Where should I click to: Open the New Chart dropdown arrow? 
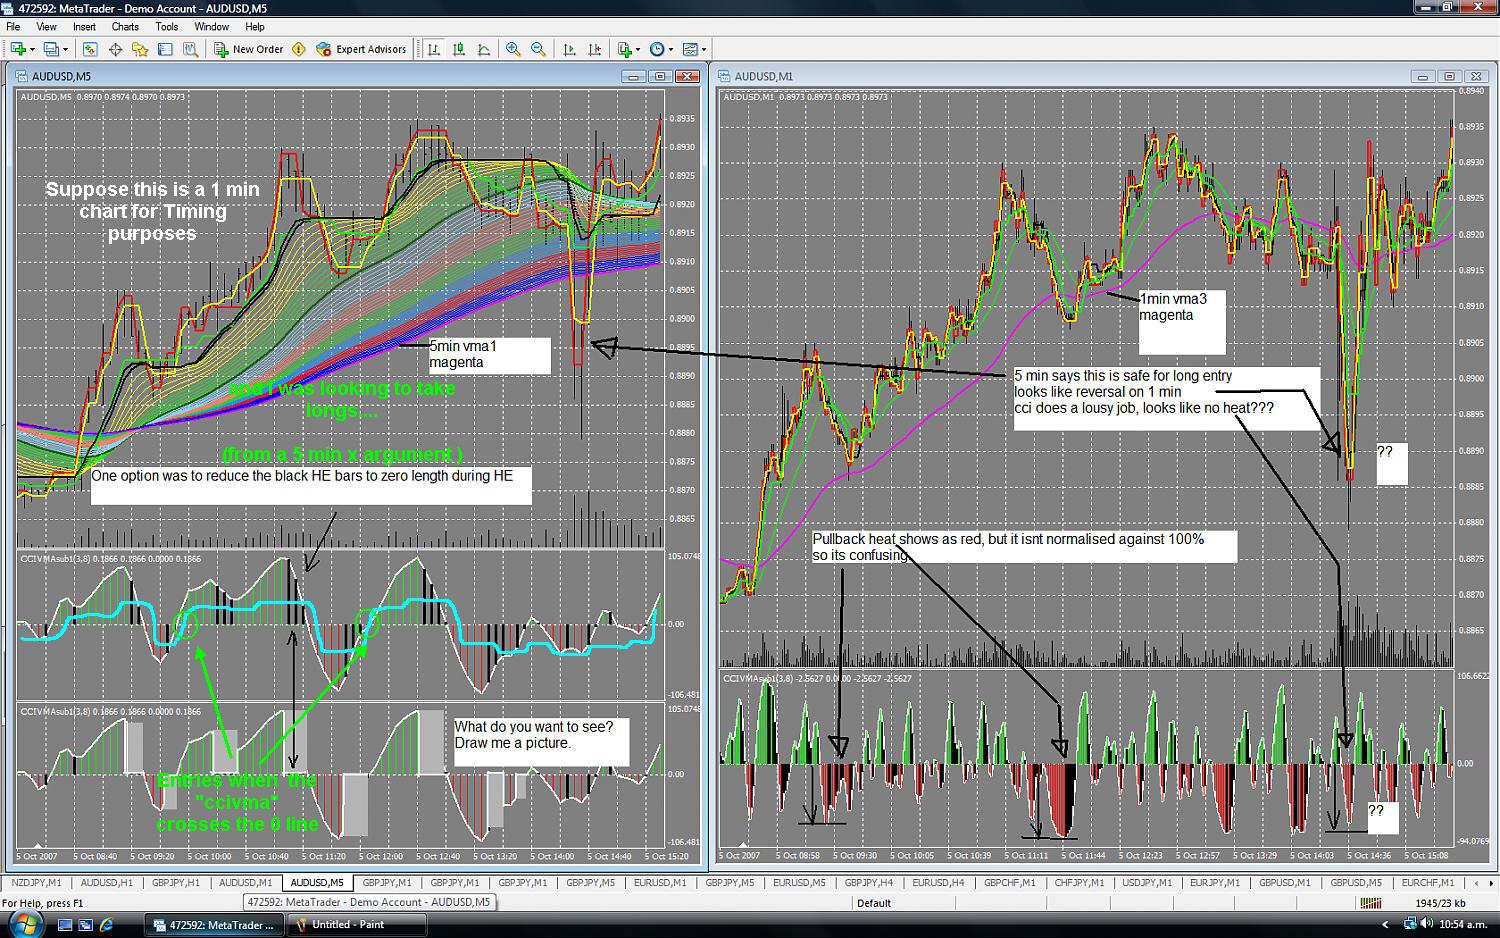(32, 49)
